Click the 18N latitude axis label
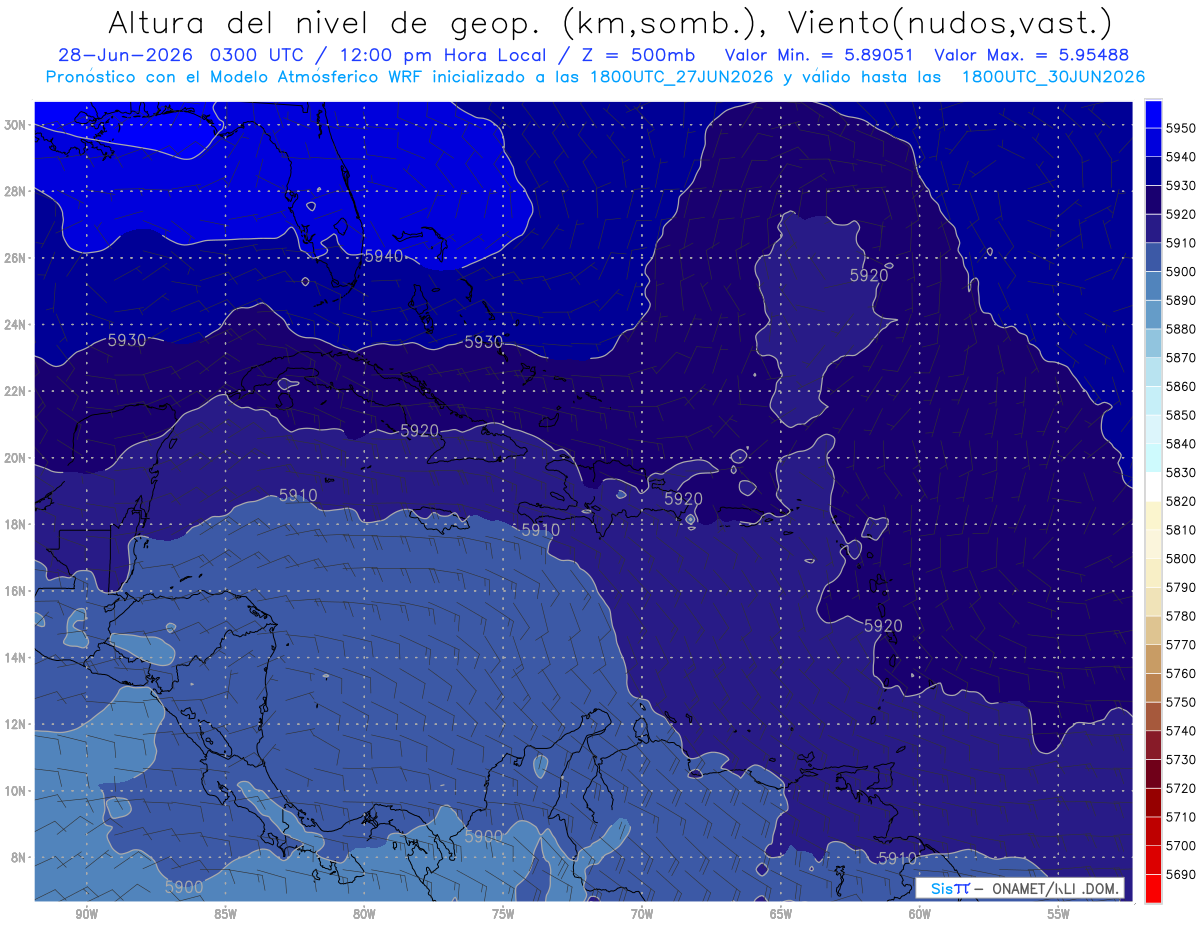Screen dimensions: 1200x927 [17, 524]
